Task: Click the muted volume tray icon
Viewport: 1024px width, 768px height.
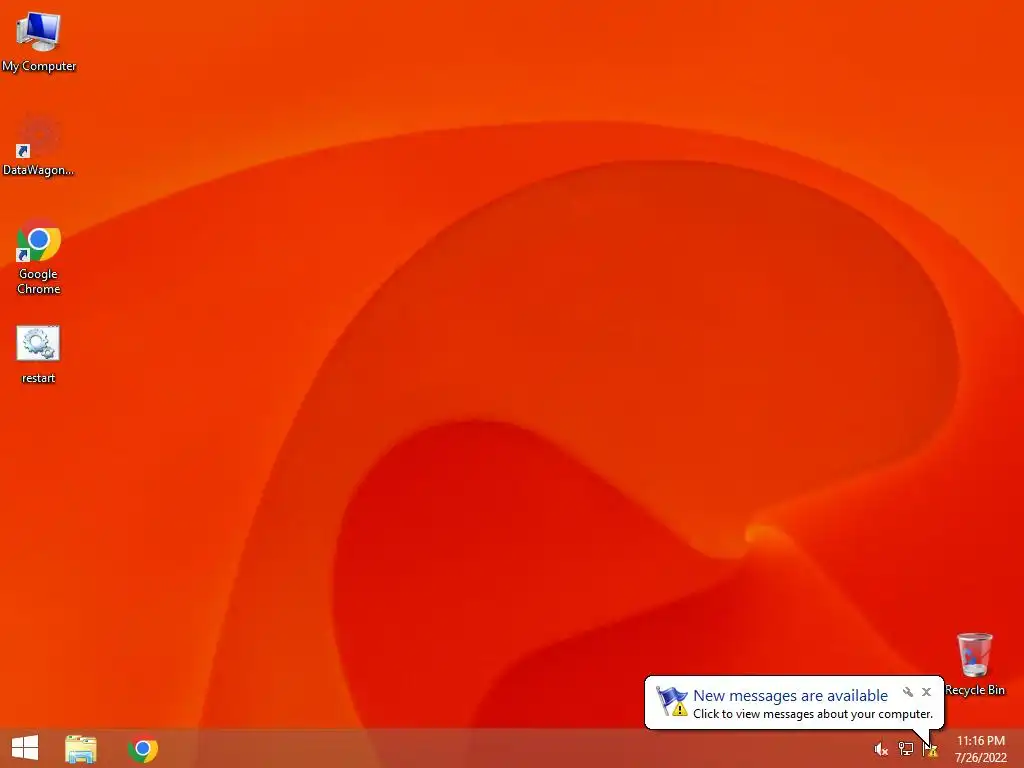Action: click(x=881, y=749)
